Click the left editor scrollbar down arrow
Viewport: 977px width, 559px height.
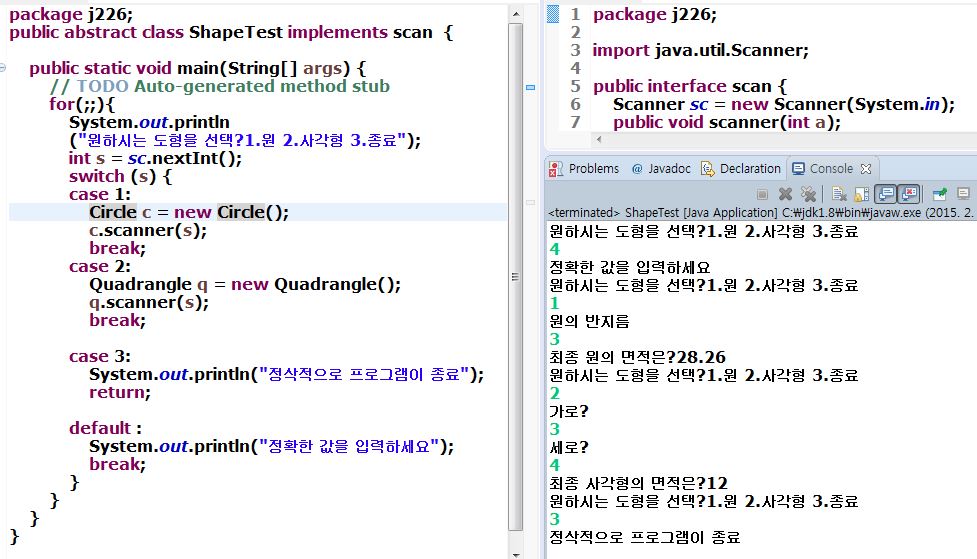[x=515, y=553]
